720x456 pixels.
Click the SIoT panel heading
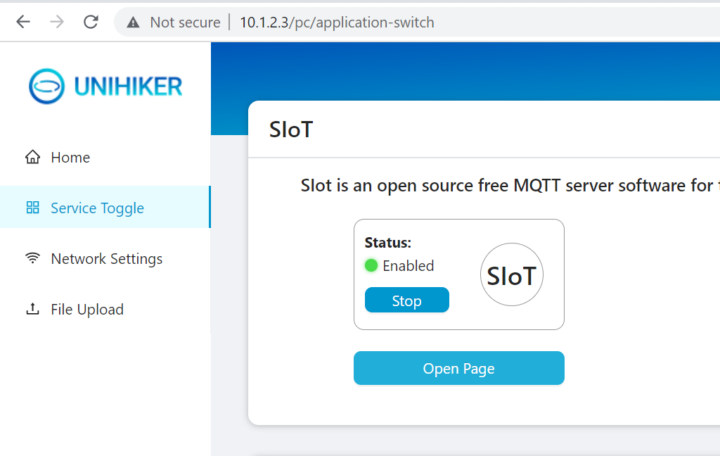click(x=291, y=129)
